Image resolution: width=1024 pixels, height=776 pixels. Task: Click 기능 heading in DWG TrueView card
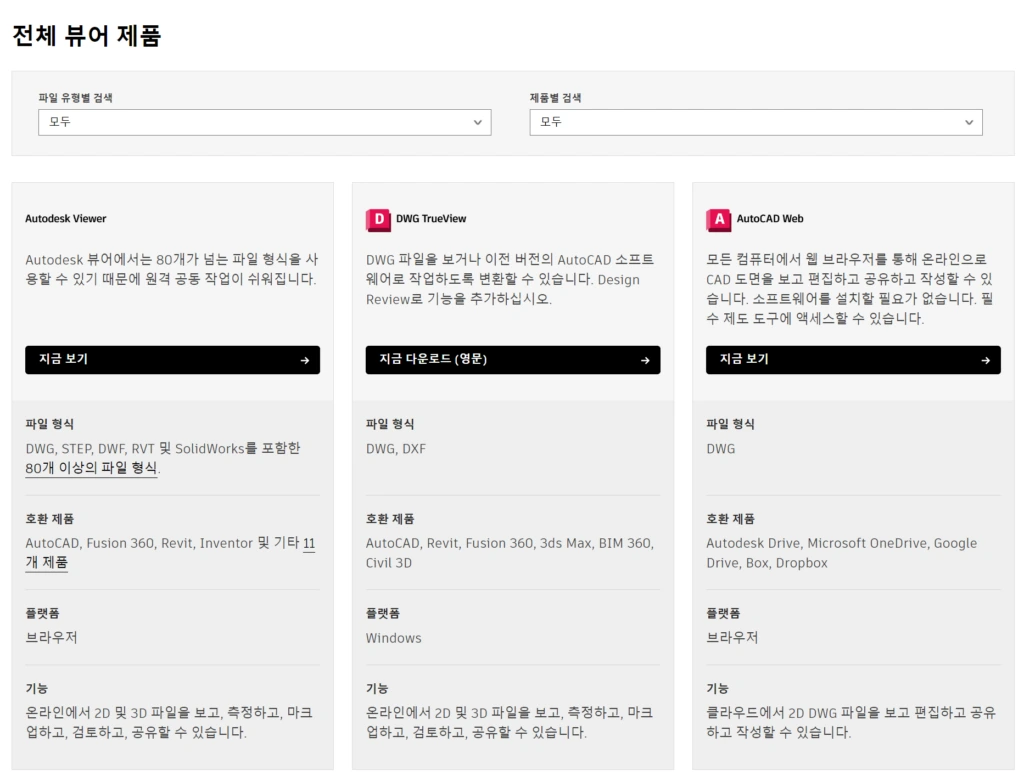click(x=377, y=688)
